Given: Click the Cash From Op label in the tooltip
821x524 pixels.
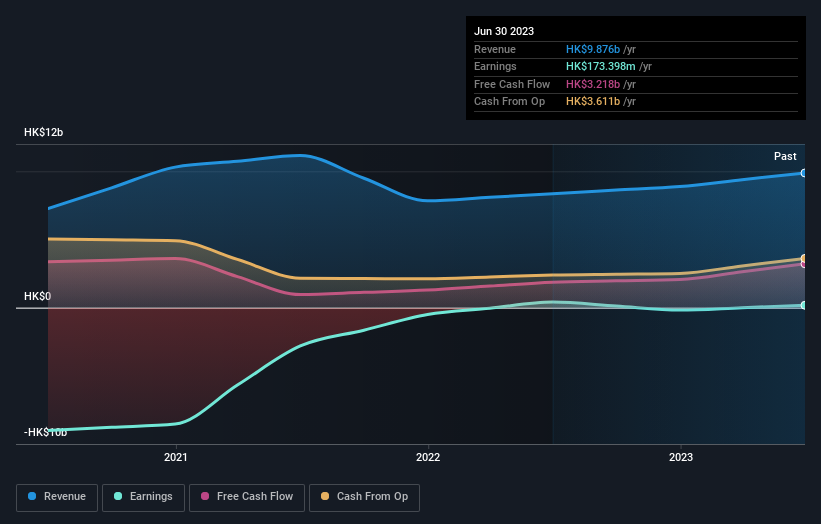Looking at the screenshot, I should pos(509,102).
